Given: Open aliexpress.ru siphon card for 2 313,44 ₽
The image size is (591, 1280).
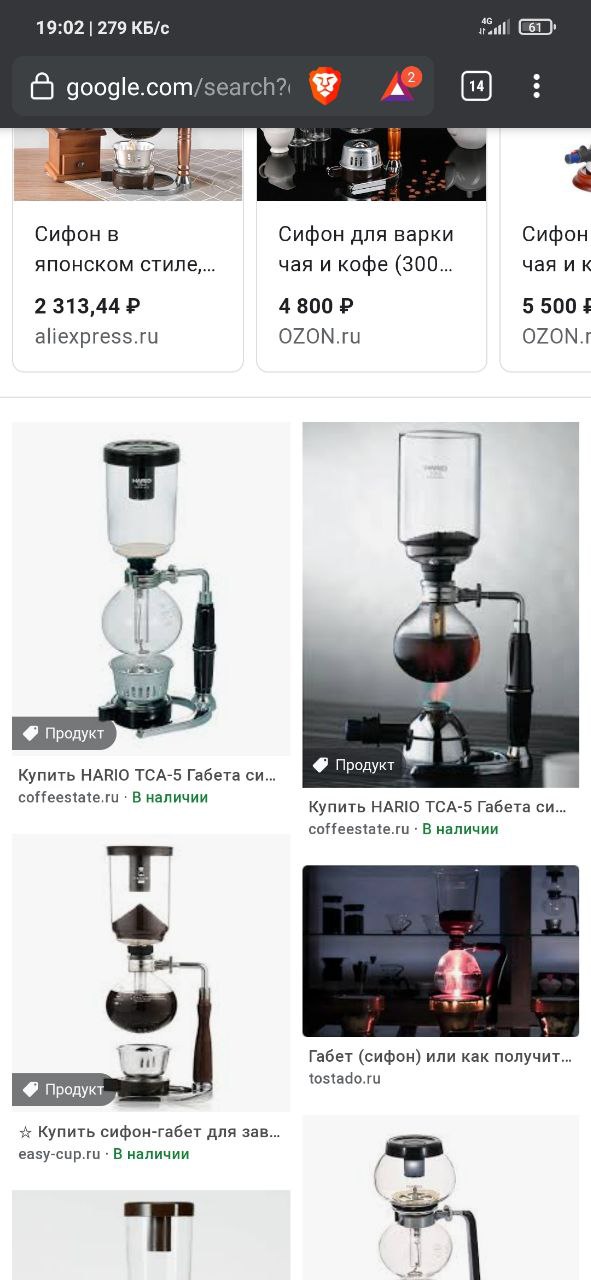Looking at the screenshot, I should tap(128, 250).
